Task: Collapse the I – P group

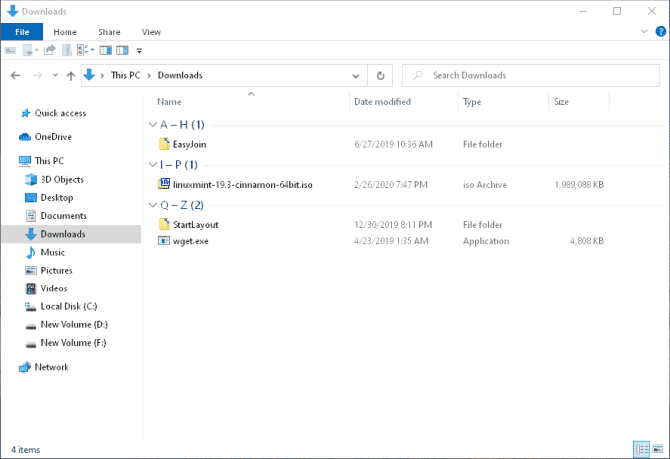Action: (x=153, y=165)
